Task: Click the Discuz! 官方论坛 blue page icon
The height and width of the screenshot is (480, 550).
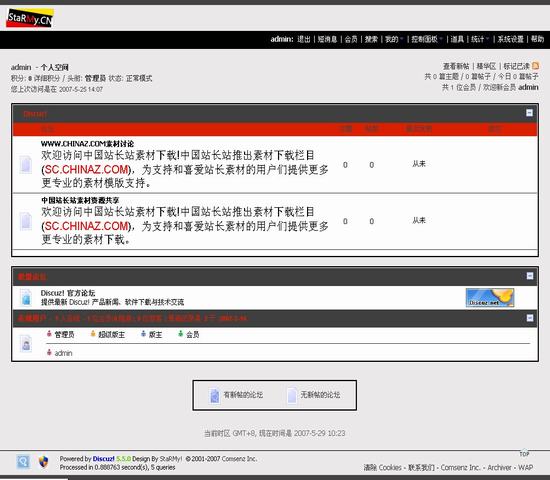Action: 26,298
